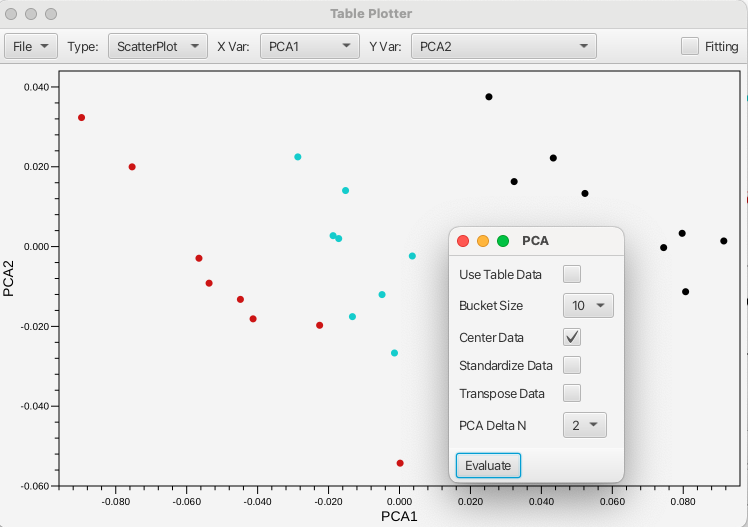Image resolution: width=748 pixels, height=527 pixels.
Task: Click the leftmost red data point
Action: tap(82, 118)
